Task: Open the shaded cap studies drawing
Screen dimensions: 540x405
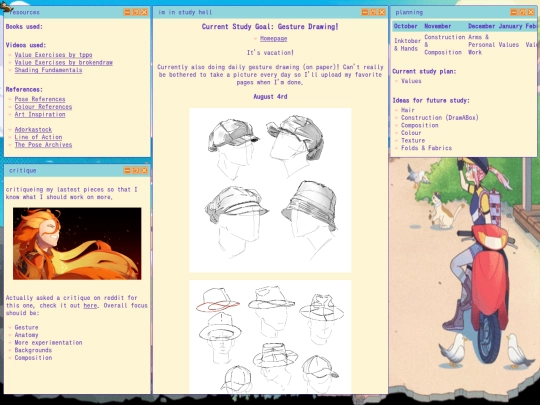Action: pyautogui.click(x=270, y=190)
